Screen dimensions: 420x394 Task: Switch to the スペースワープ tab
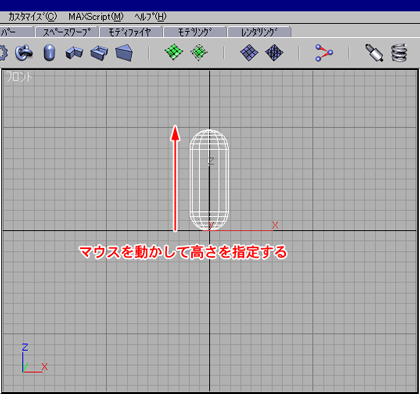click(67, 32)
